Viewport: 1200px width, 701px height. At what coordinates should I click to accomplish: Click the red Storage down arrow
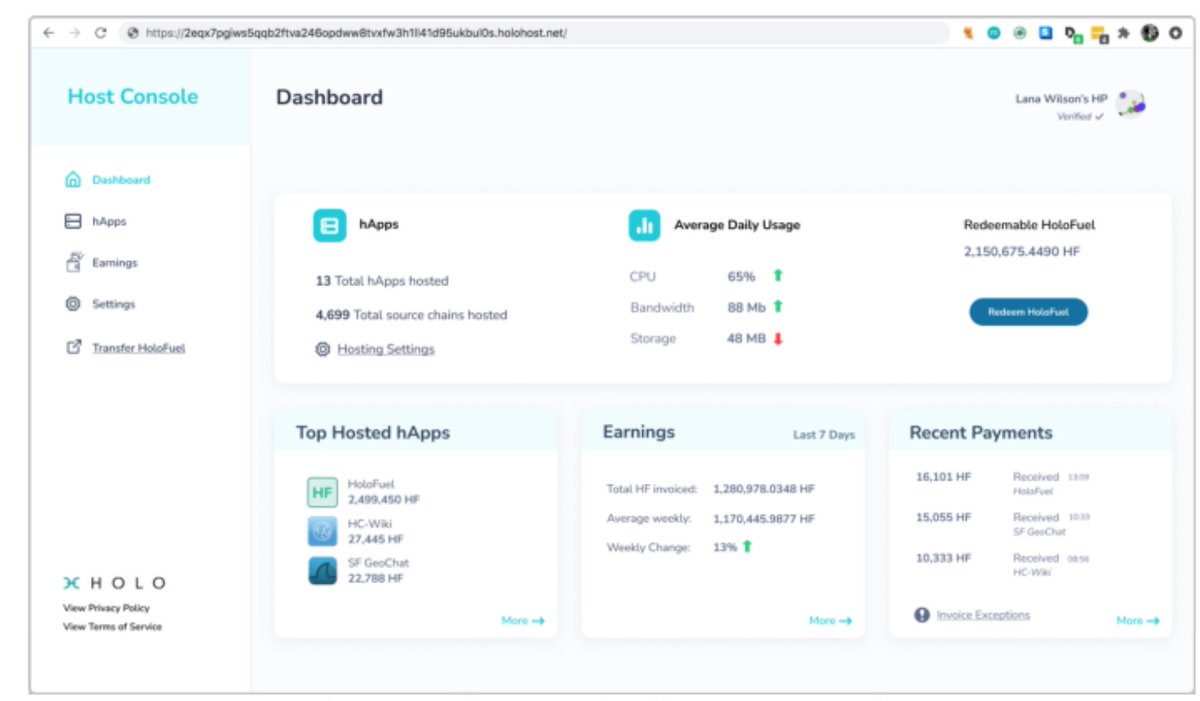pyautogui.click(x=777, y=339)
